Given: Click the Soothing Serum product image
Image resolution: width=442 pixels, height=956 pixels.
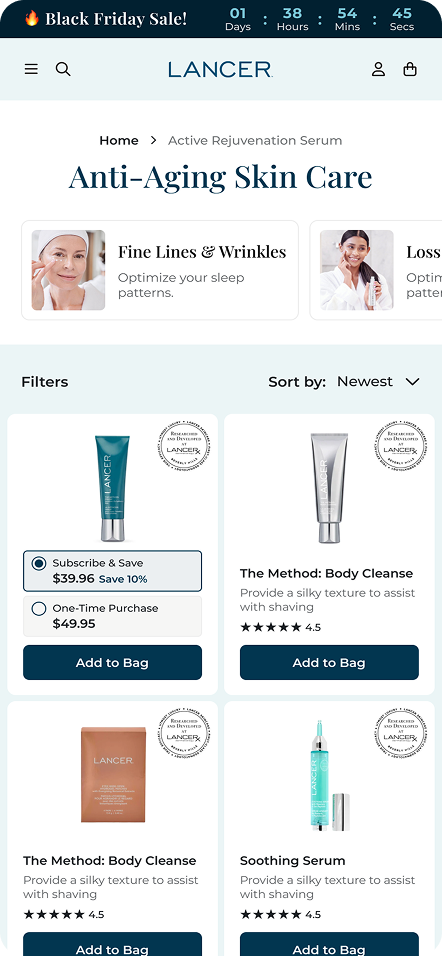Looking at the screenshot, I should click(329, 775).
